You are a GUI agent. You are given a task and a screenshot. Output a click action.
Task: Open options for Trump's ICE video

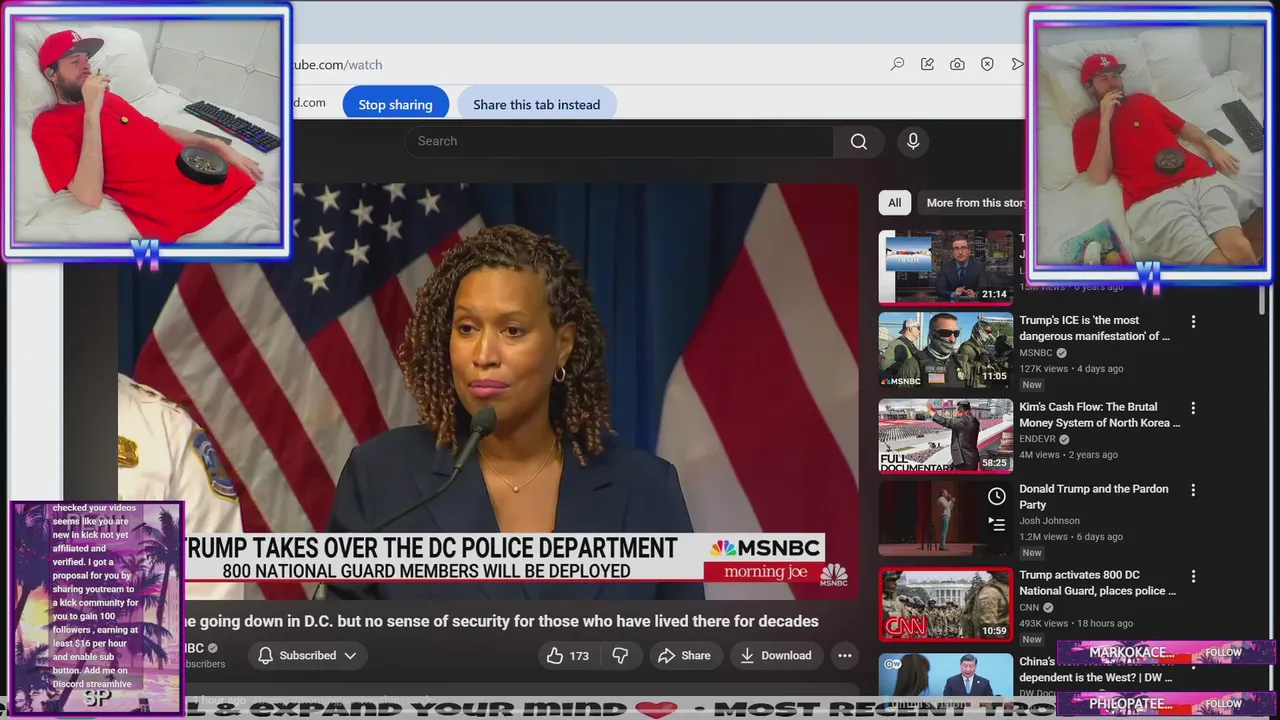point(1193,322)
